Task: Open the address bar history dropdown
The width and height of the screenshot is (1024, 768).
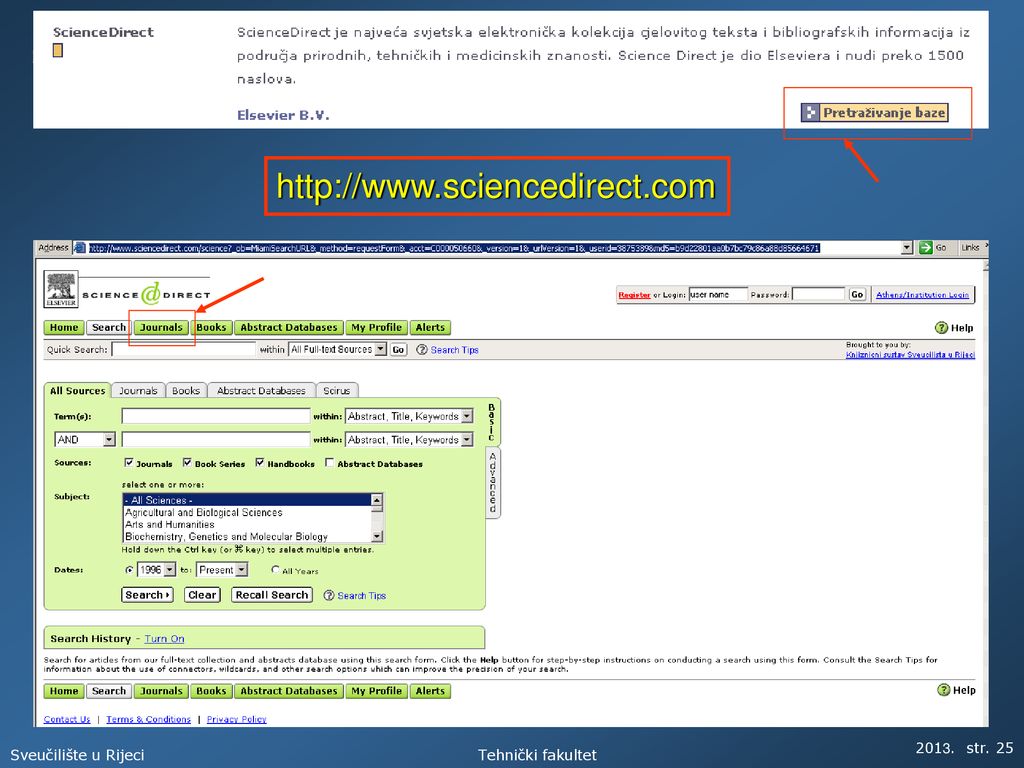Action: pos(906,248)
